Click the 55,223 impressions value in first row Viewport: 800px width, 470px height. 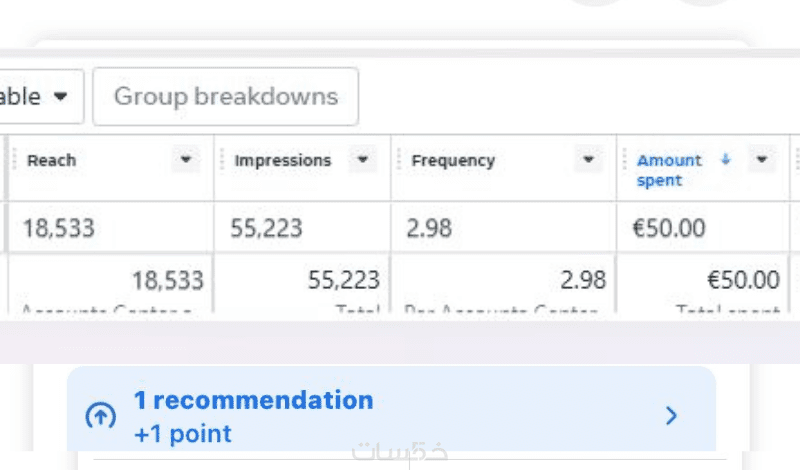[266, 228]
